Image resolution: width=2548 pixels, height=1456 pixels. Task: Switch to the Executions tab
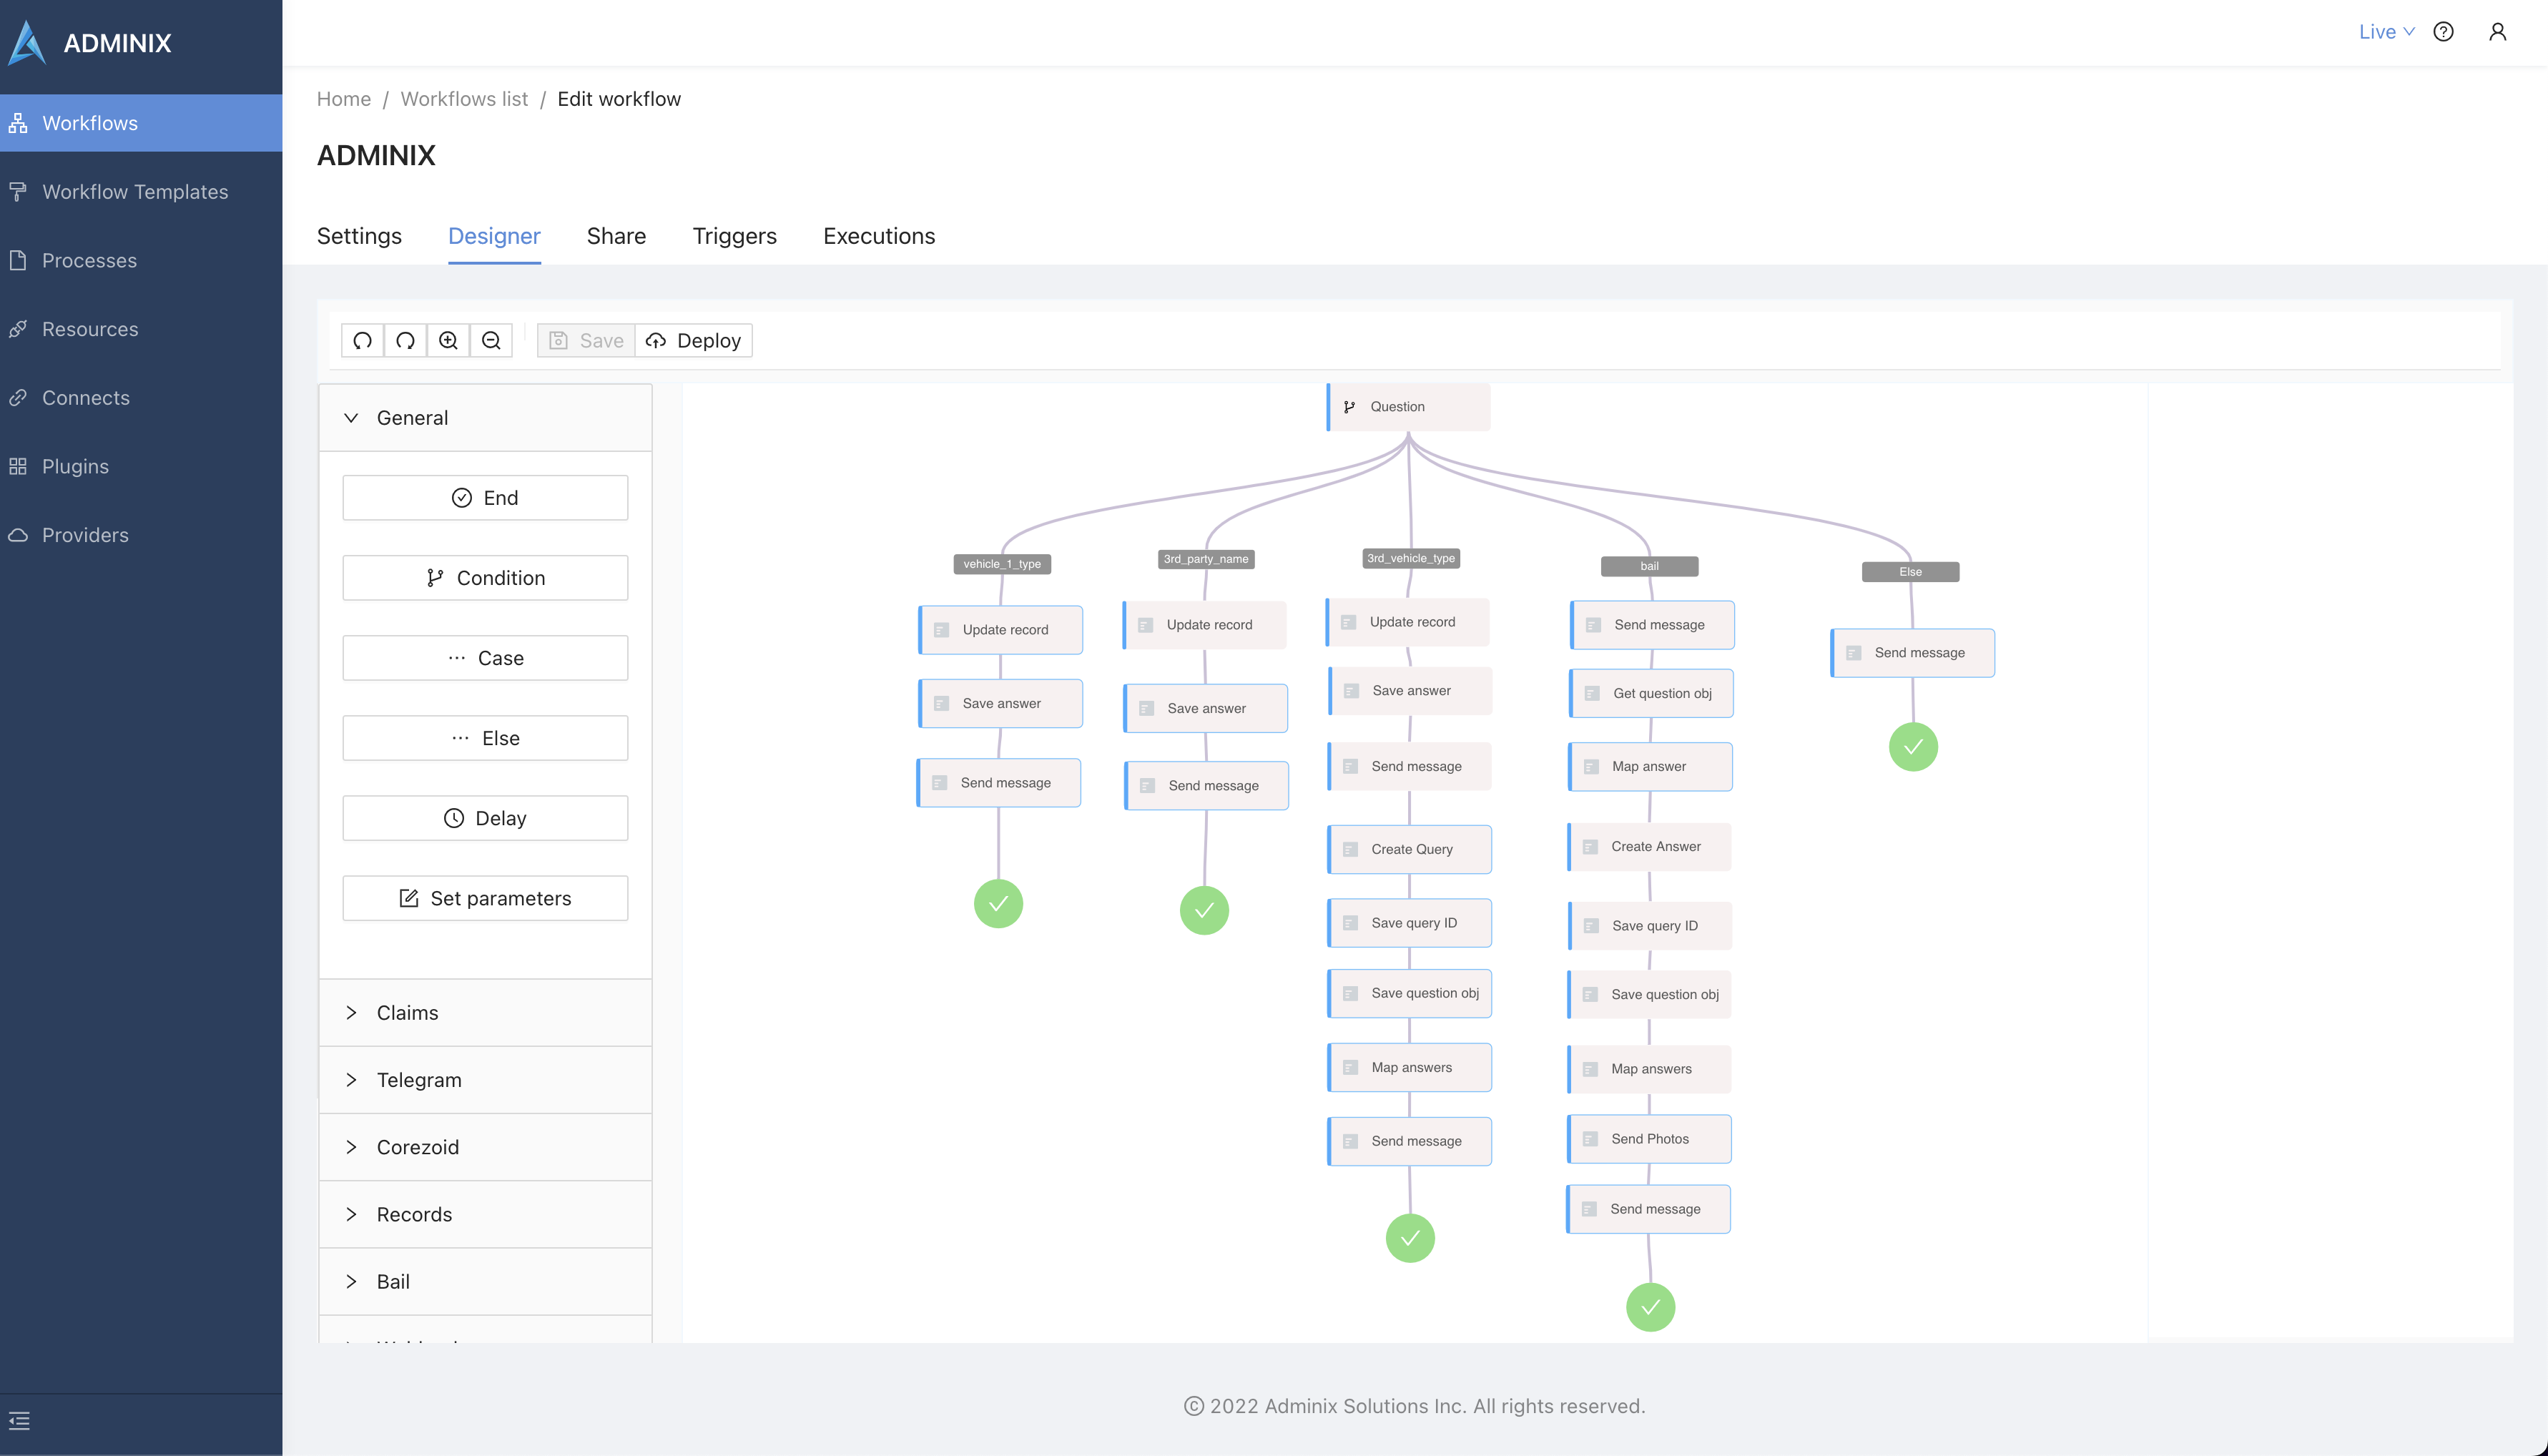coord(878,236)
